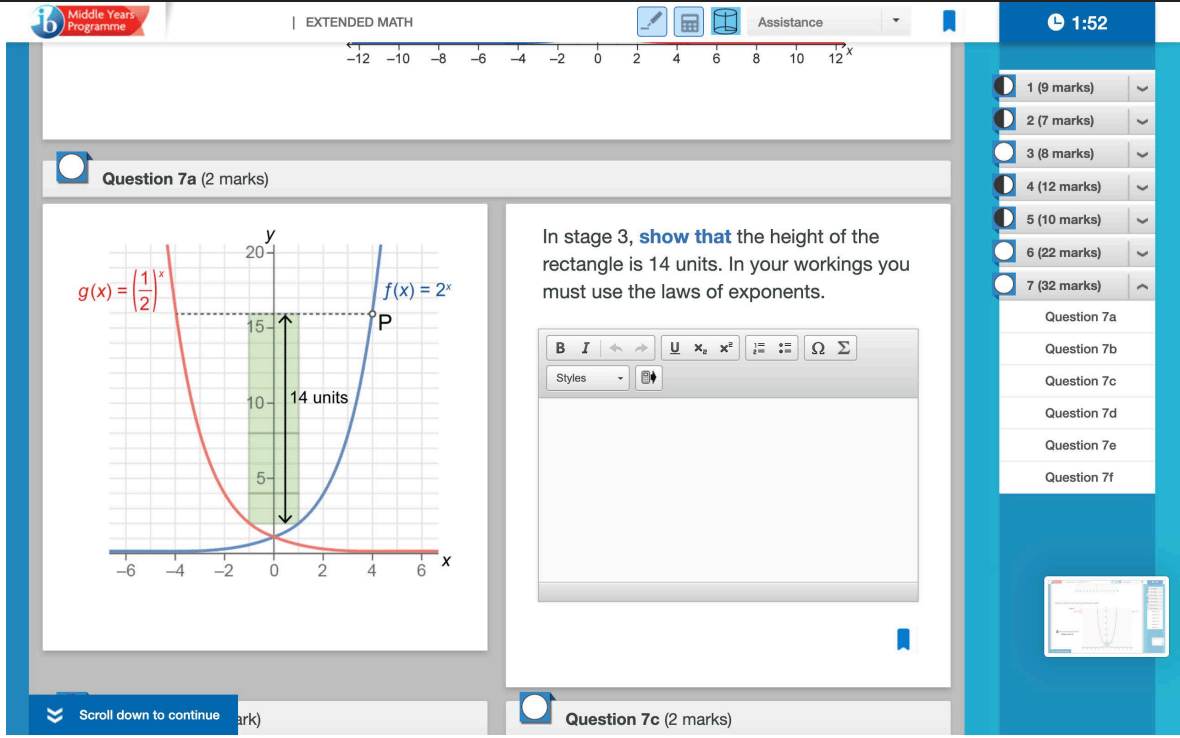Select 7 (32 marks) in question list
The image size is (1180, 738).
[1063, 286]
